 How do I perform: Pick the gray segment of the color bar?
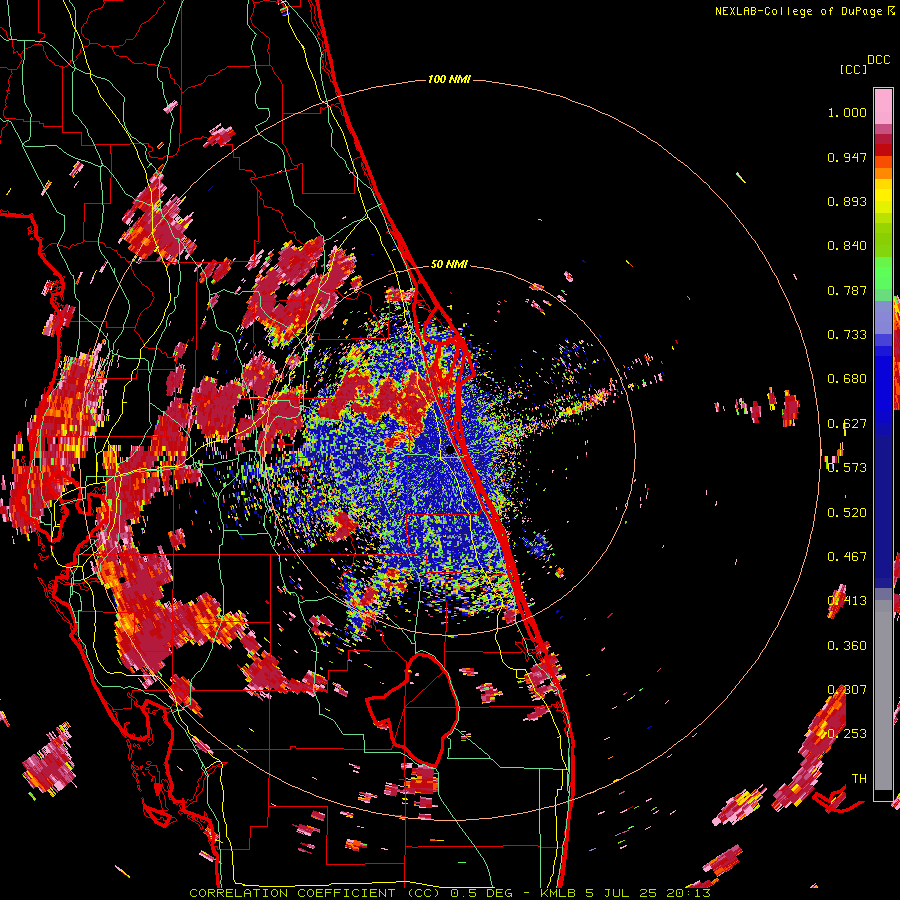[883, 695]
